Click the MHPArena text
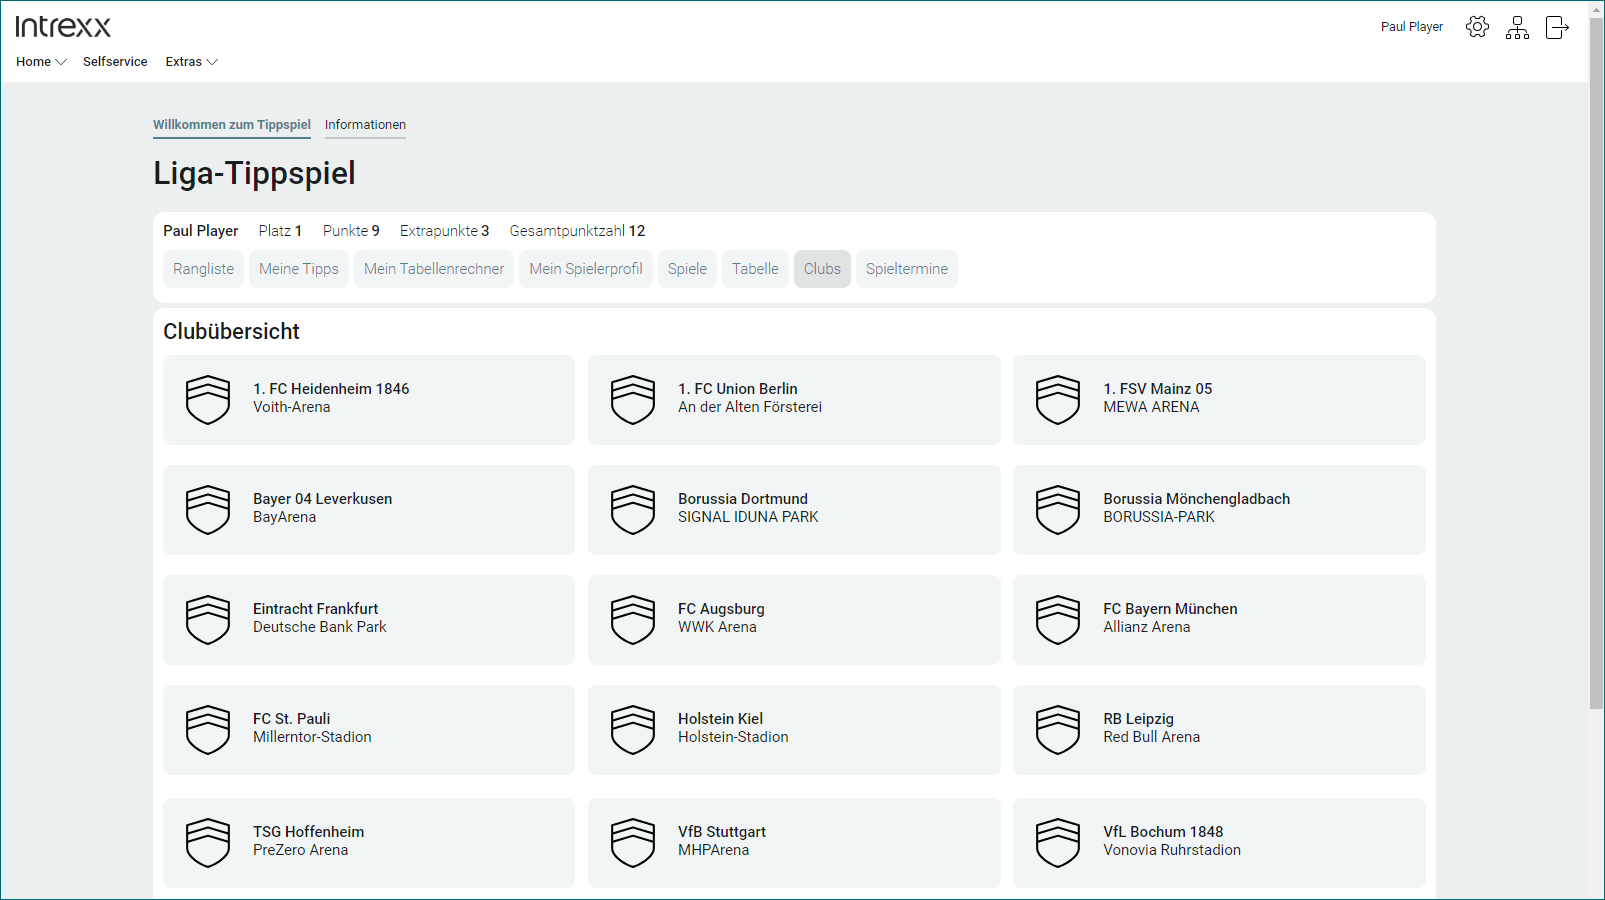Screen dimensions: 1605x900 [x=713, y=850]
